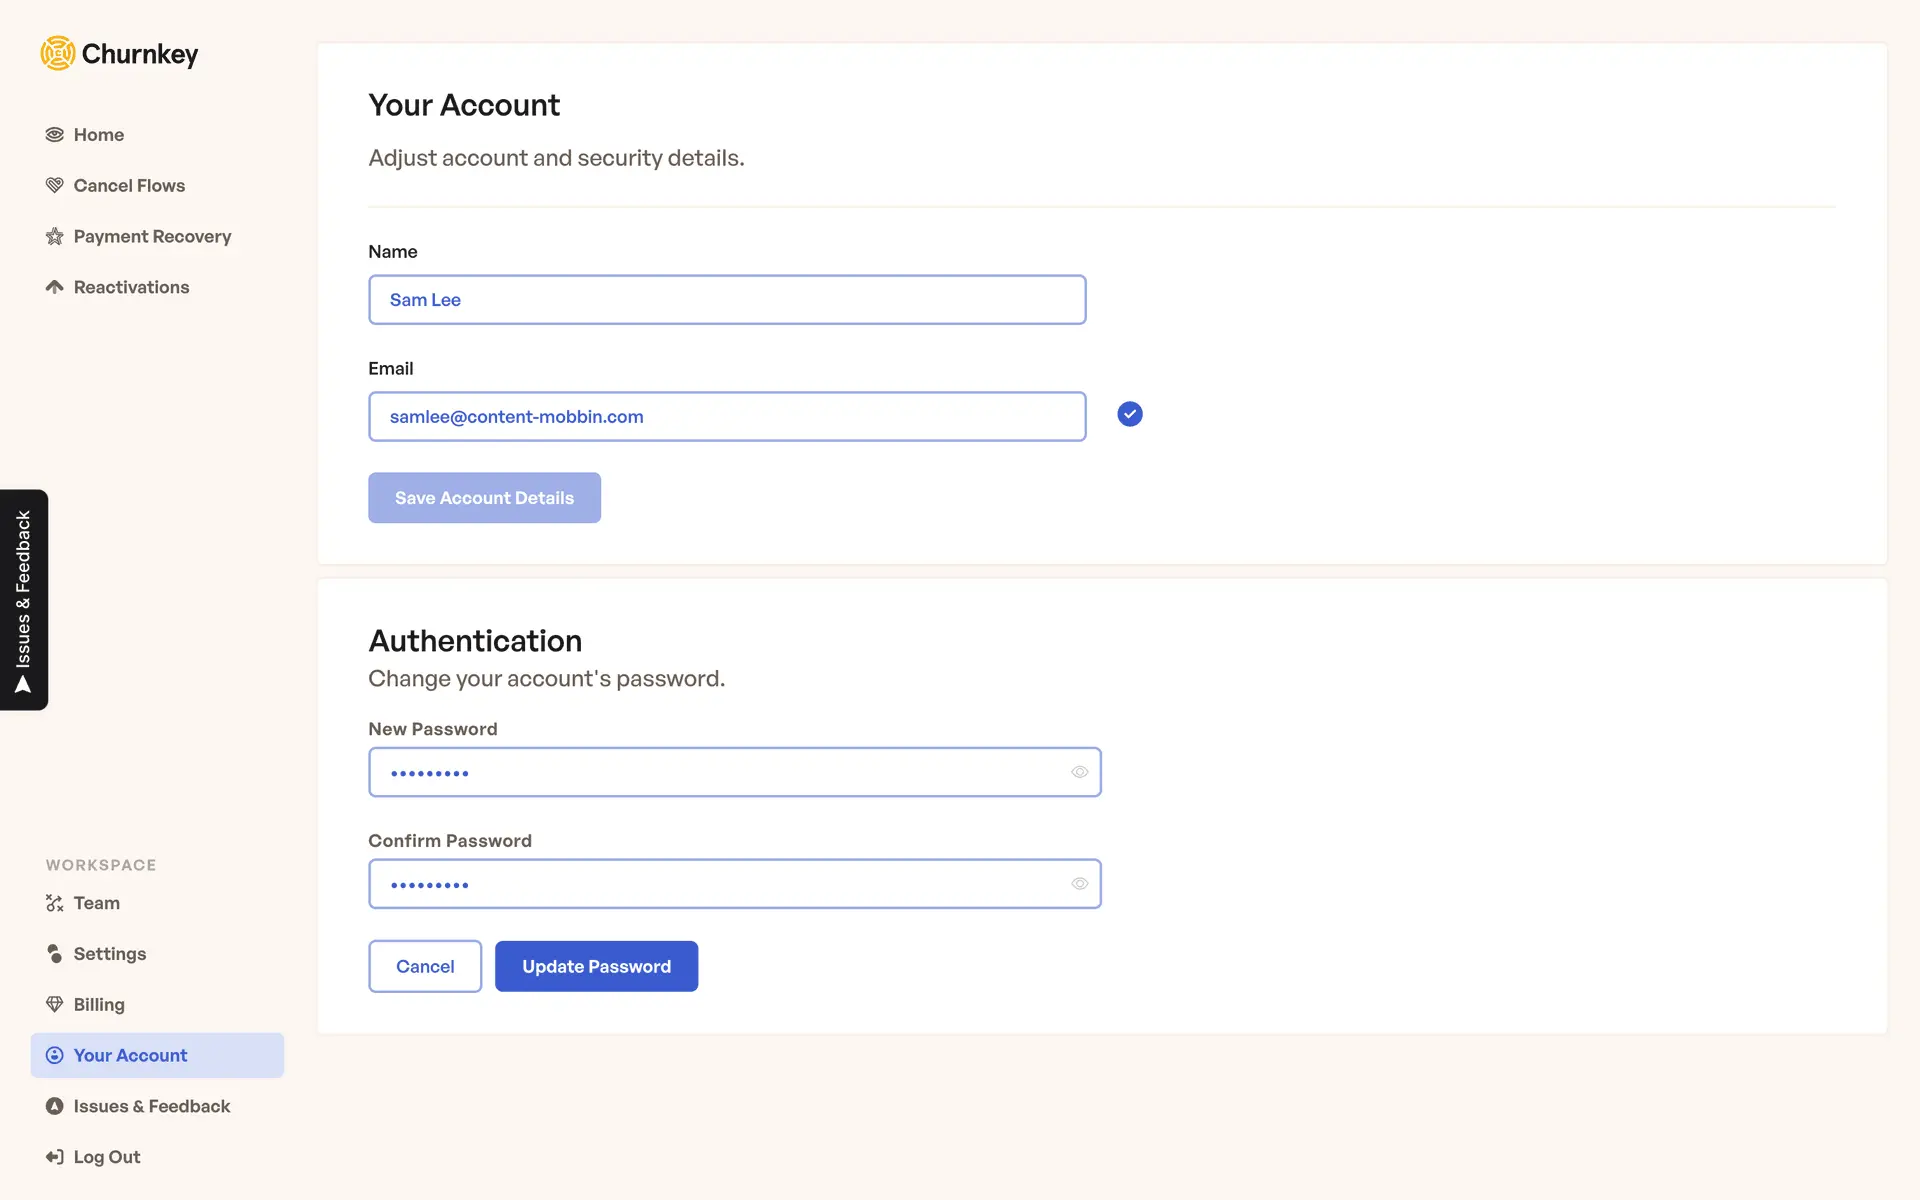
Task: Click the Cancel Flows heart icon
Action: (x=55, y=186)
